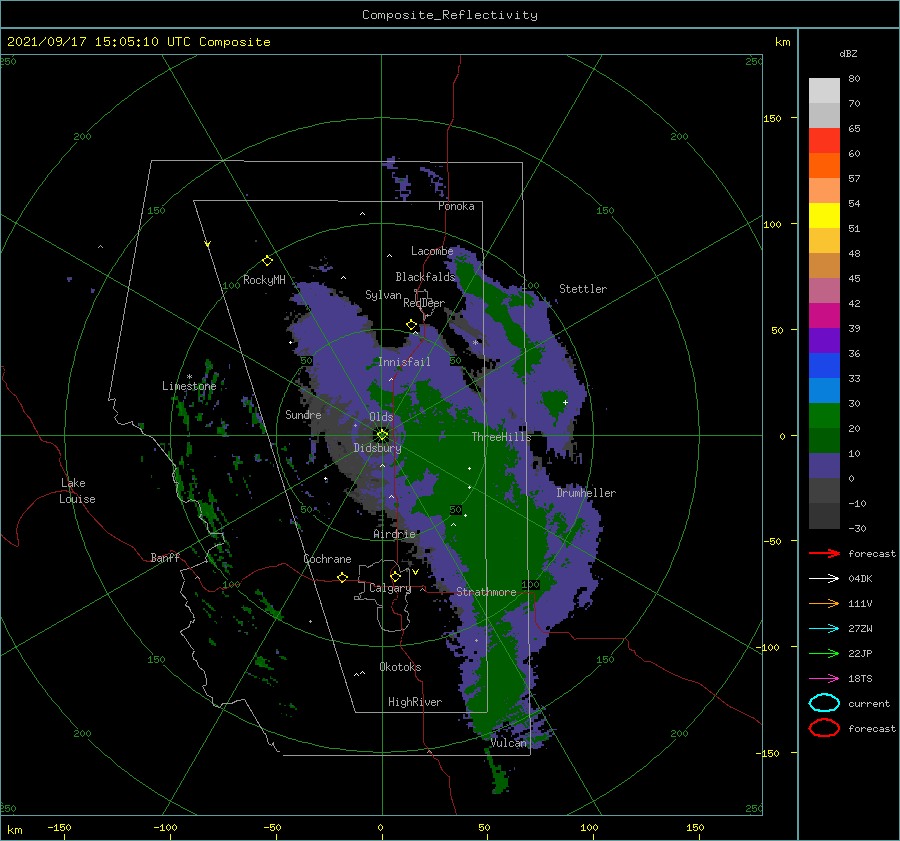This screenshot has width=900, height=841.
Task: Click the yellow diamond marker above Calgary
Action: point(395,576)
